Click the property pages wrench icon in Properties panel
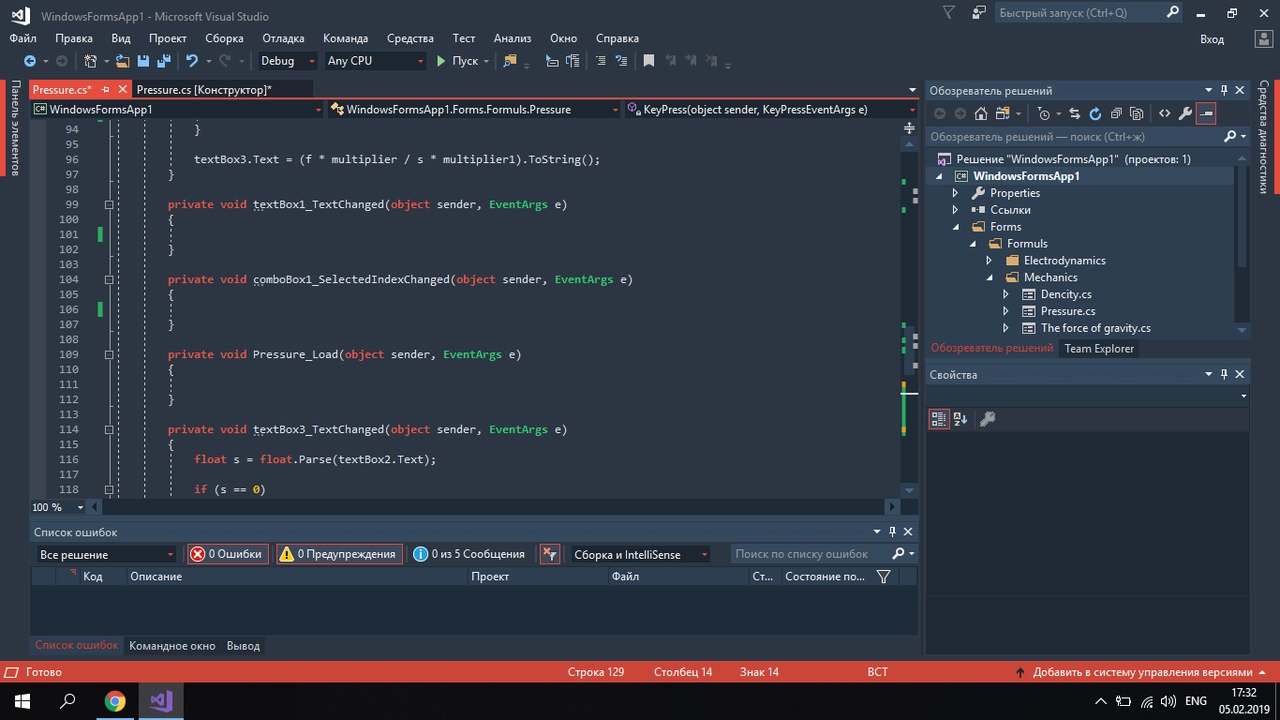The image size is (1280, 720). click(x=987, y=419)
